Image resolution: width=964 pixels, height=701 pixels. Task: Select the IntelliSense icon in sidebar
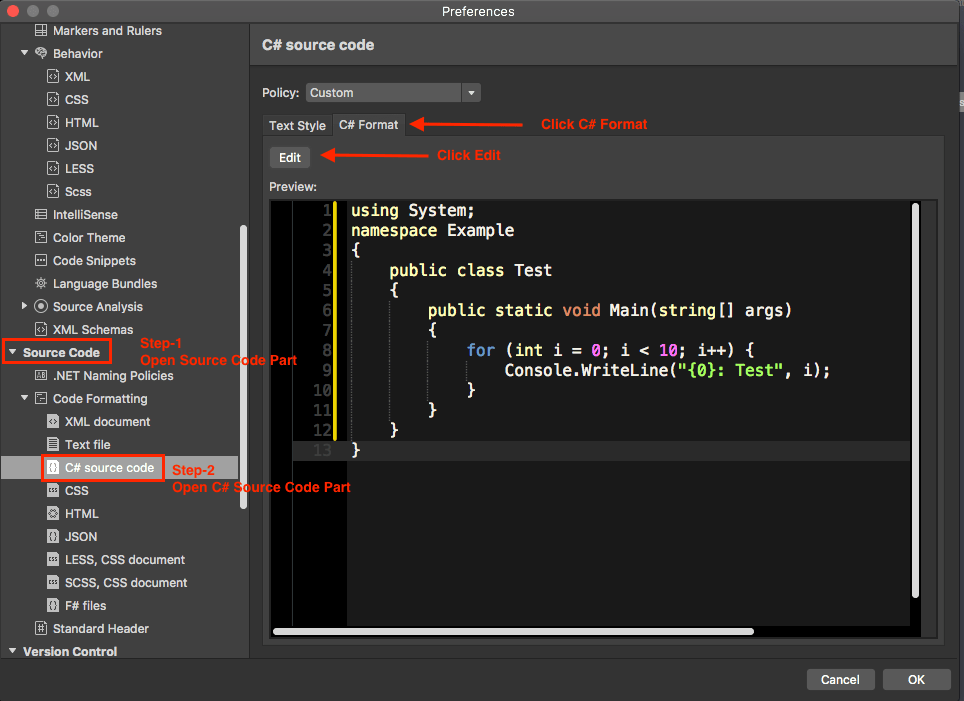(x=41, y=214)
